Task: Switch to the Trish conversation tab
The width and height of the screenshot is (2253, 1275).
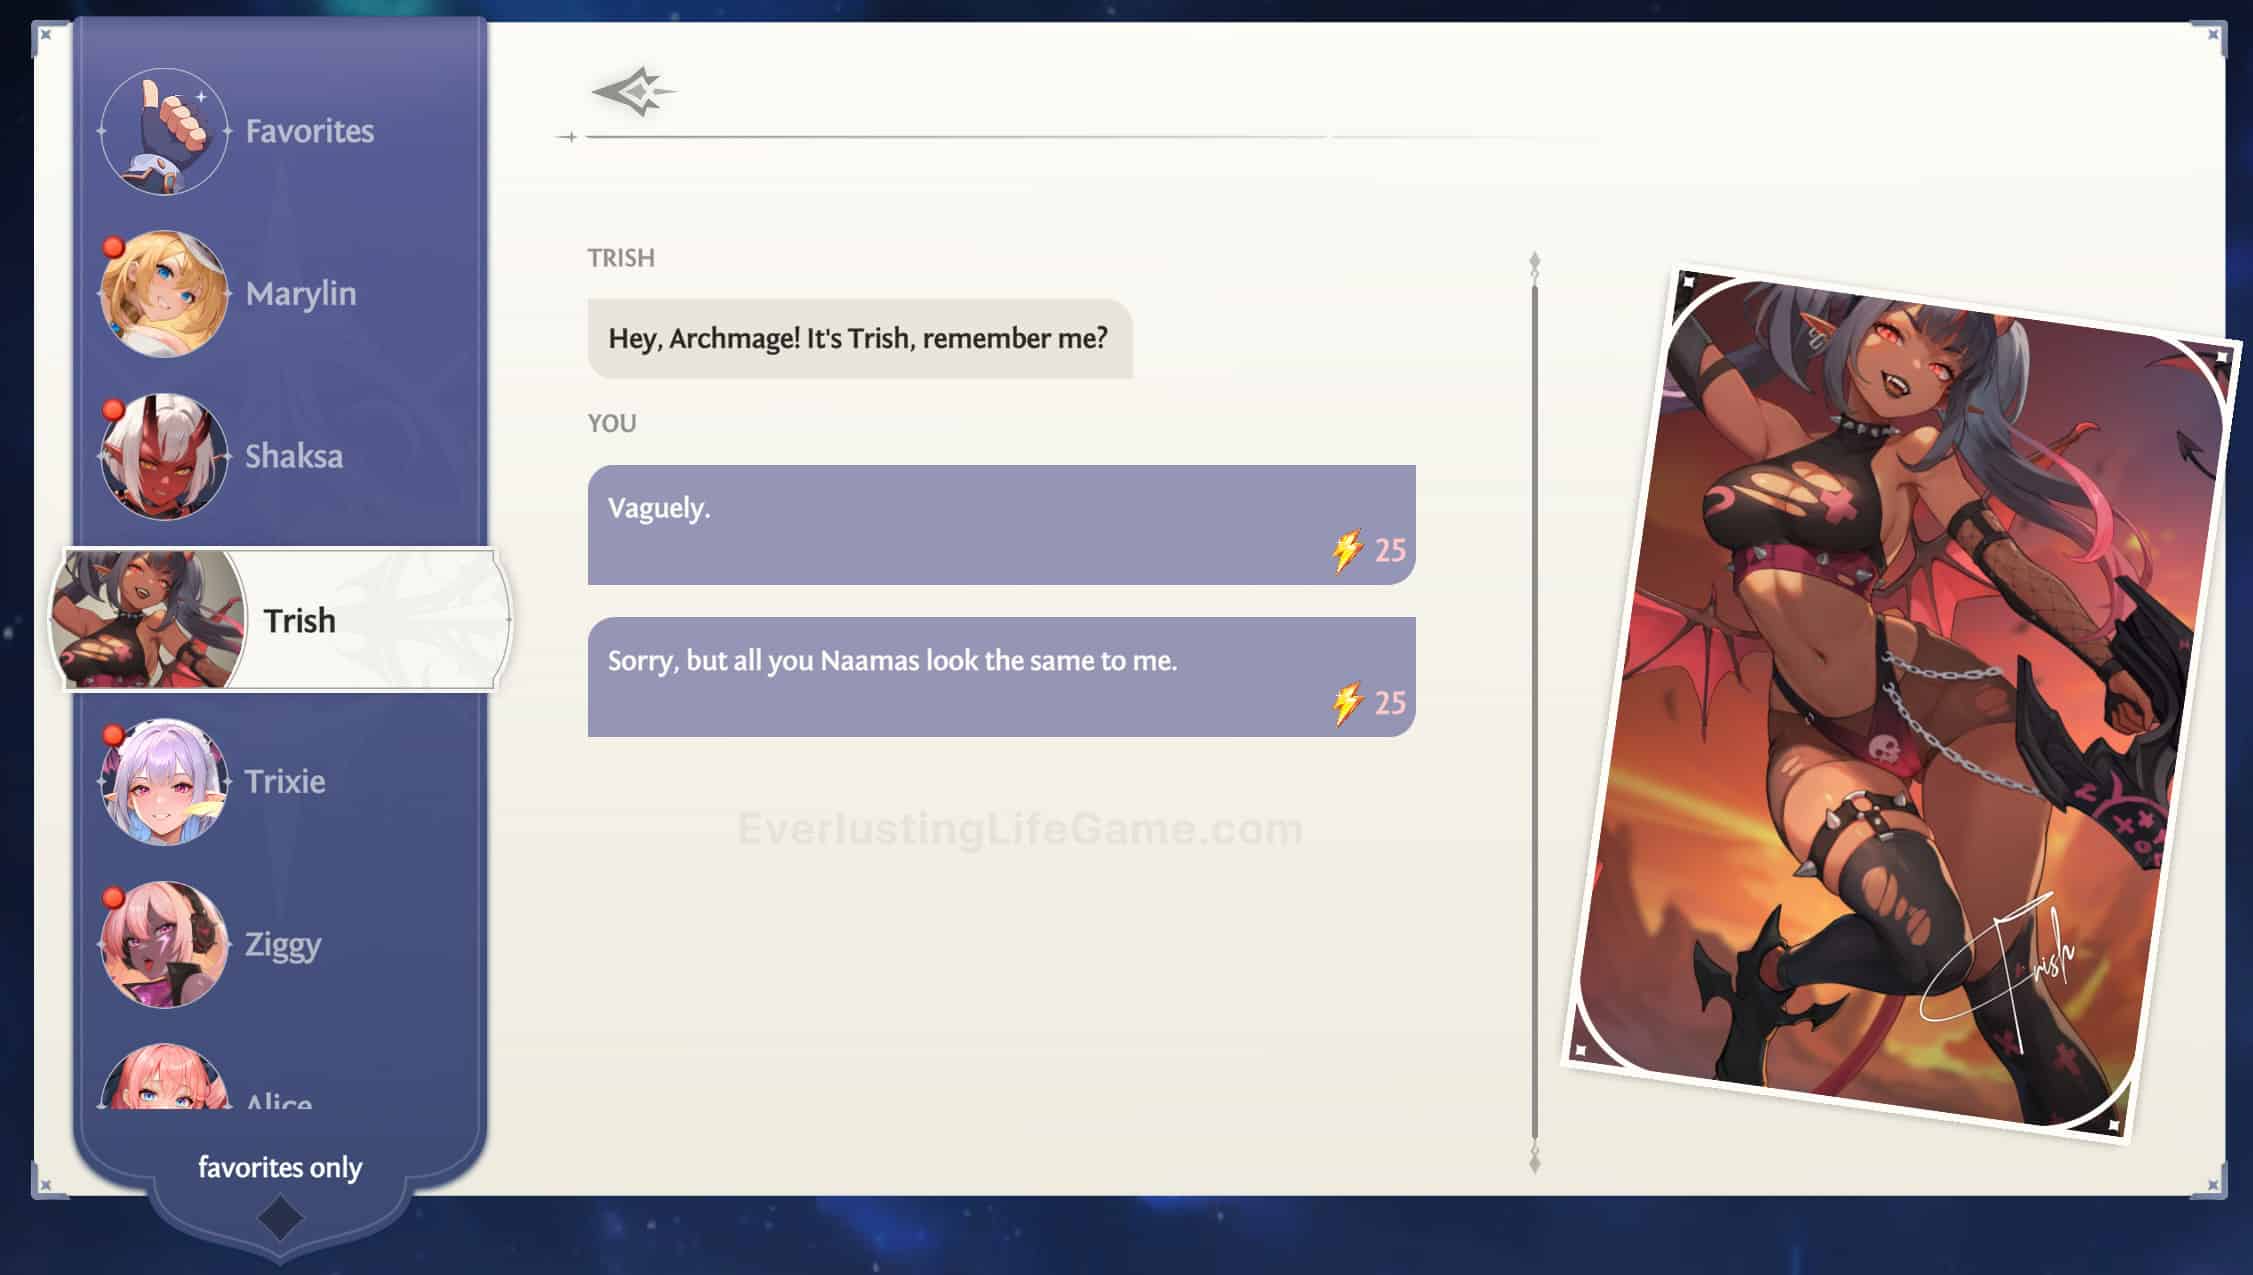Action: [299, 620]
